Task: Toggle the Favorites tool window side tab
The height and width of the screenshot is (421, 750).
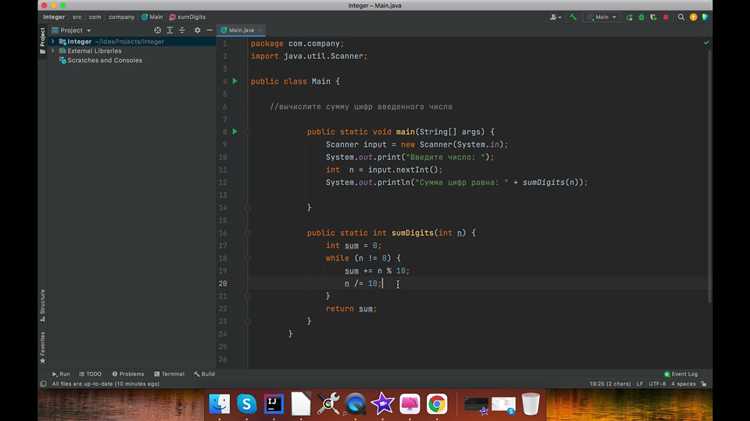Action: click(x=42, y=347)
